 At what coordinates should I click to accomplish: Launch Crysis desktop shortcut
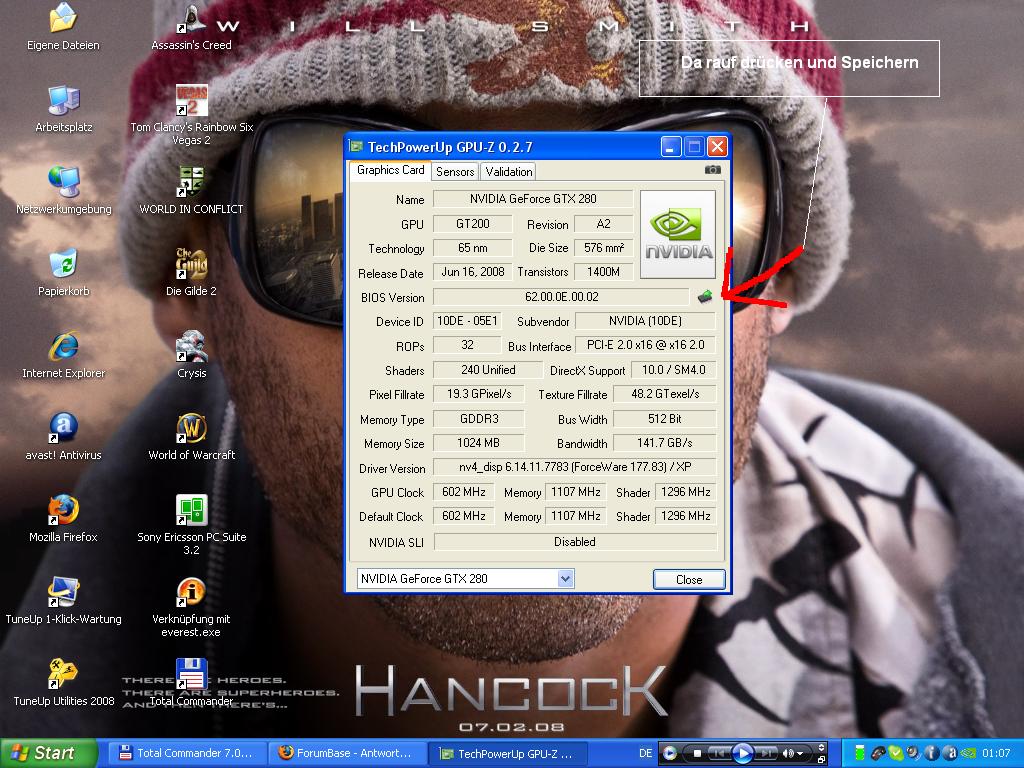pos(191,354)
